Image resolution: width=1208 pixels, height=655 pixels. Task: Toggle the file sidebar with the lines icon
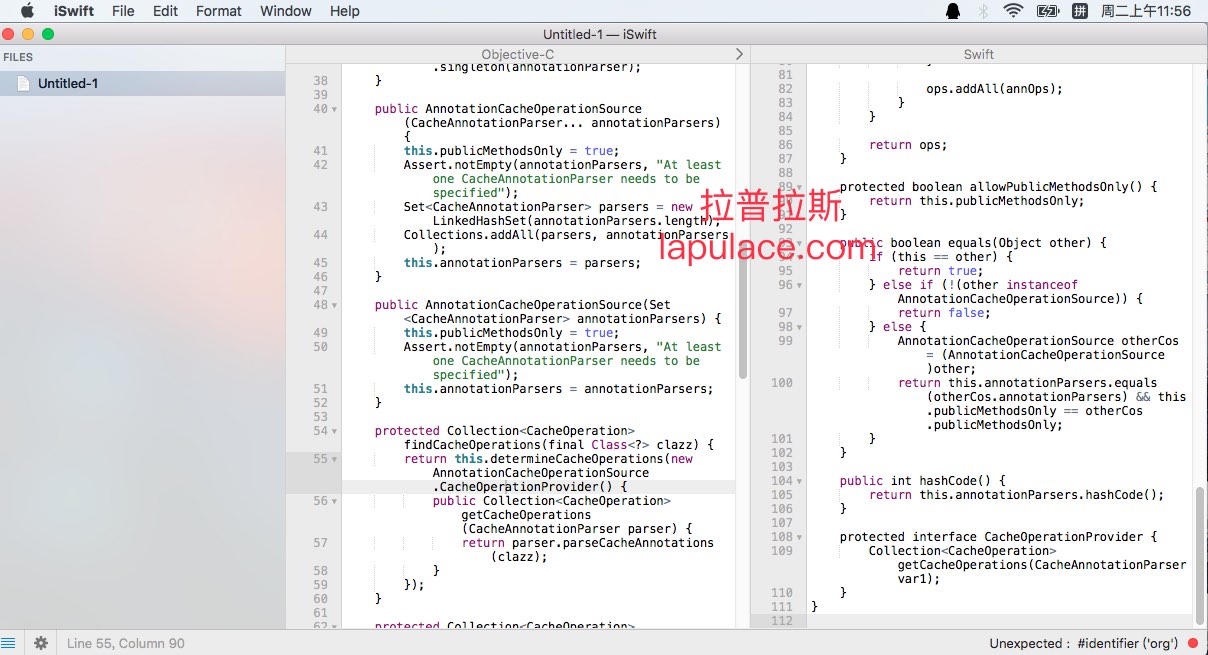click(x=9, y=643)
